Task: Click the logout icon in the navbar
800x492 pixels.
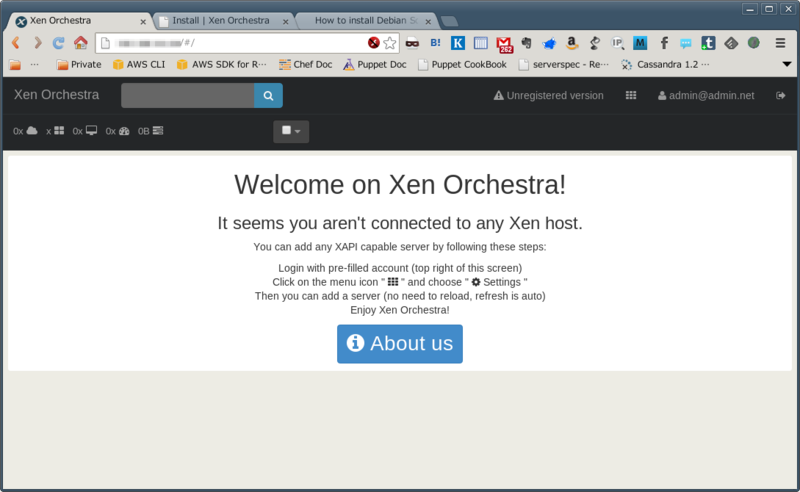Action: 780,95
